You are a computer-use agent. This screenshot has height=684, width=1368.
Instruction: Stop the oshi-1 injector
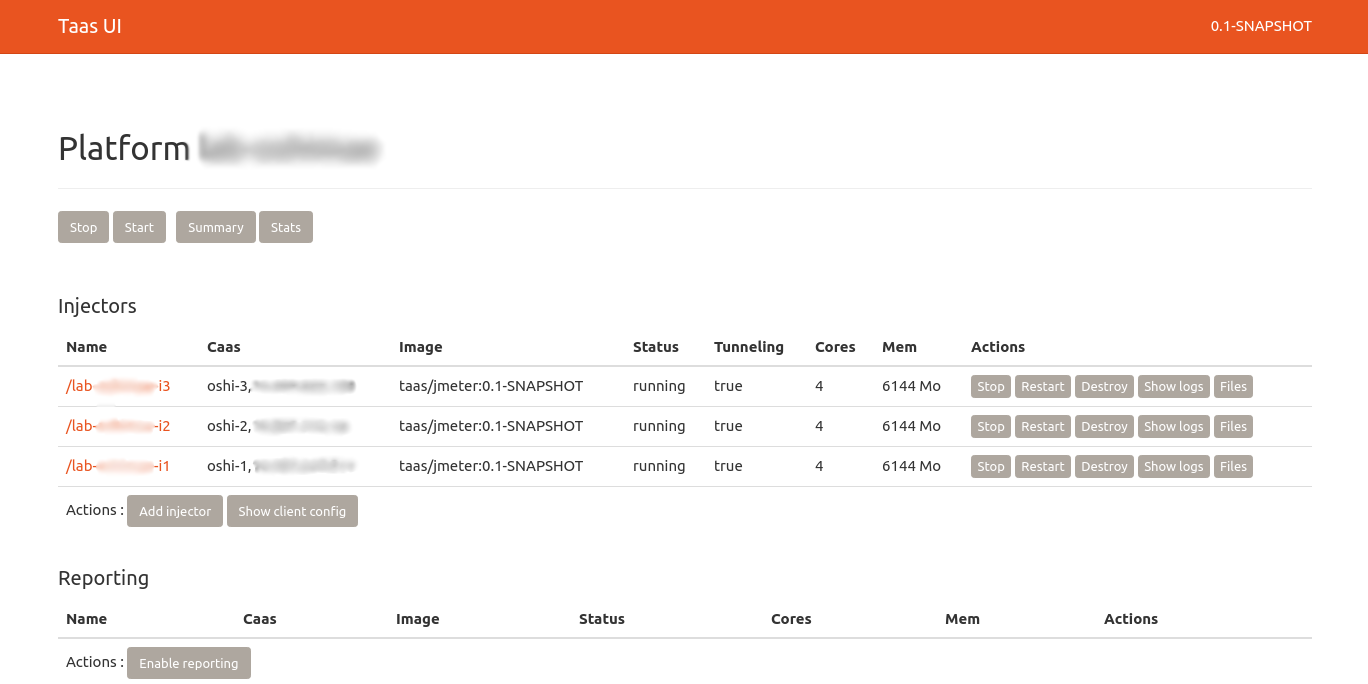pyautogui.click(x=990, y=467)
